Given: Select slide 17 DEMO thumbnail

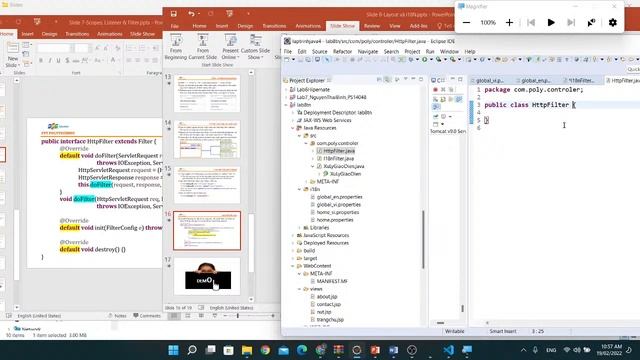Looking at the screenshot, I should point(207,276).
